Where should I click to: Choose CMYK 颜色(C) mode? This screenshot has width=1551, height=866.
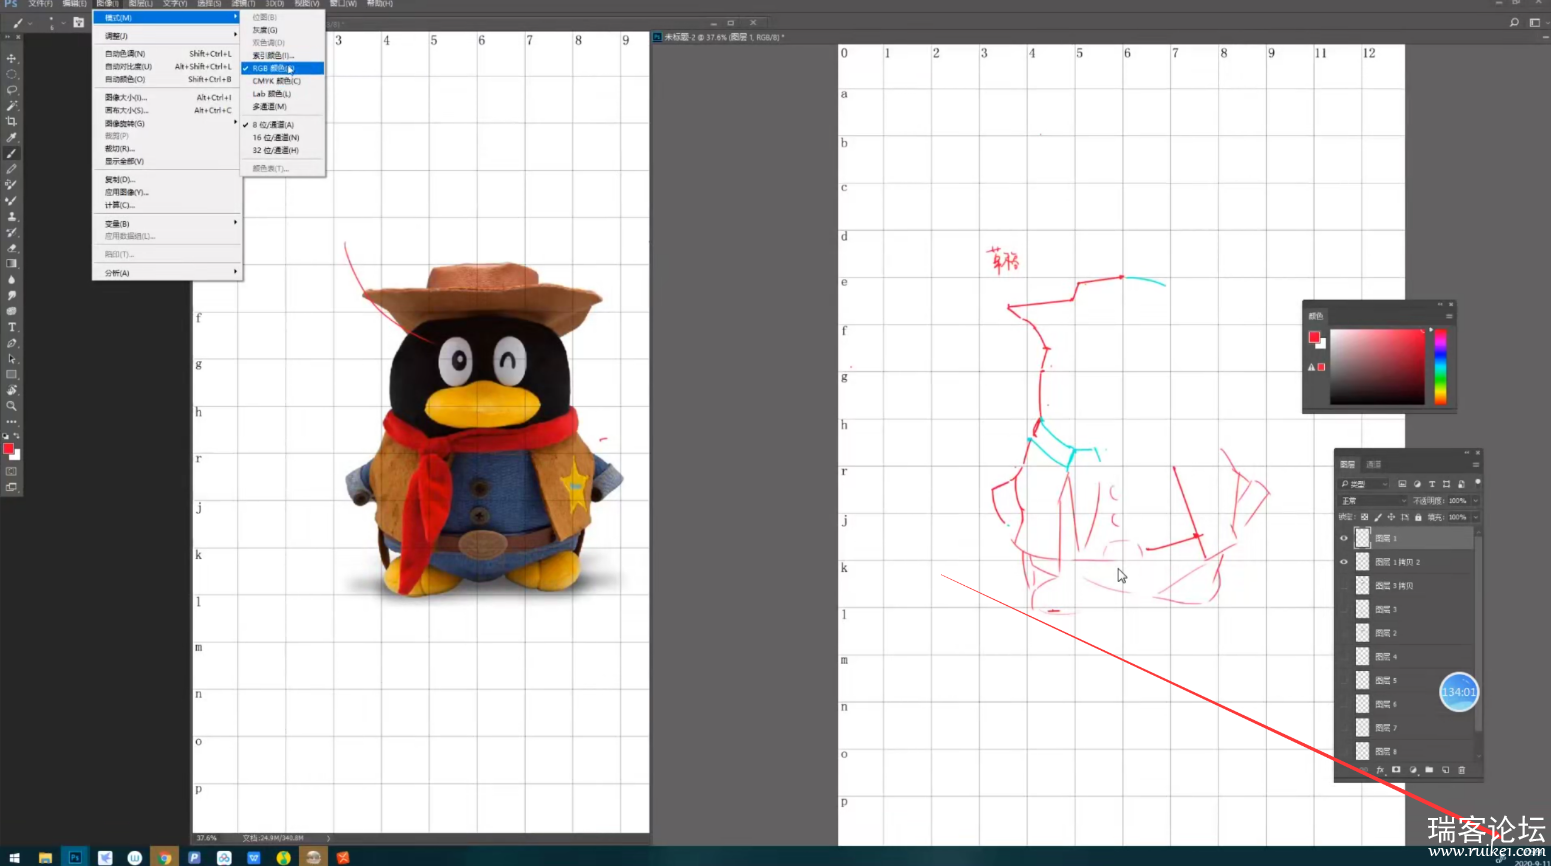tap(283, 81)
